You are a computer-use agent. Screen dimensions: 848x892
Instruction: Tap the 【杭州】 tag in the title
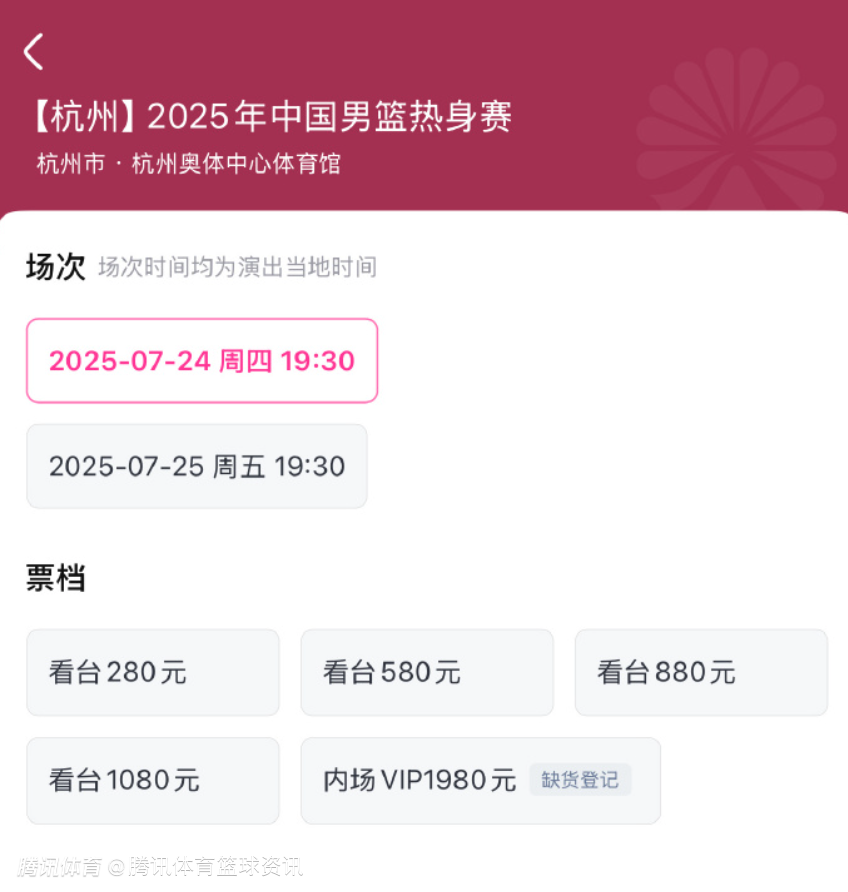point(84,117)
